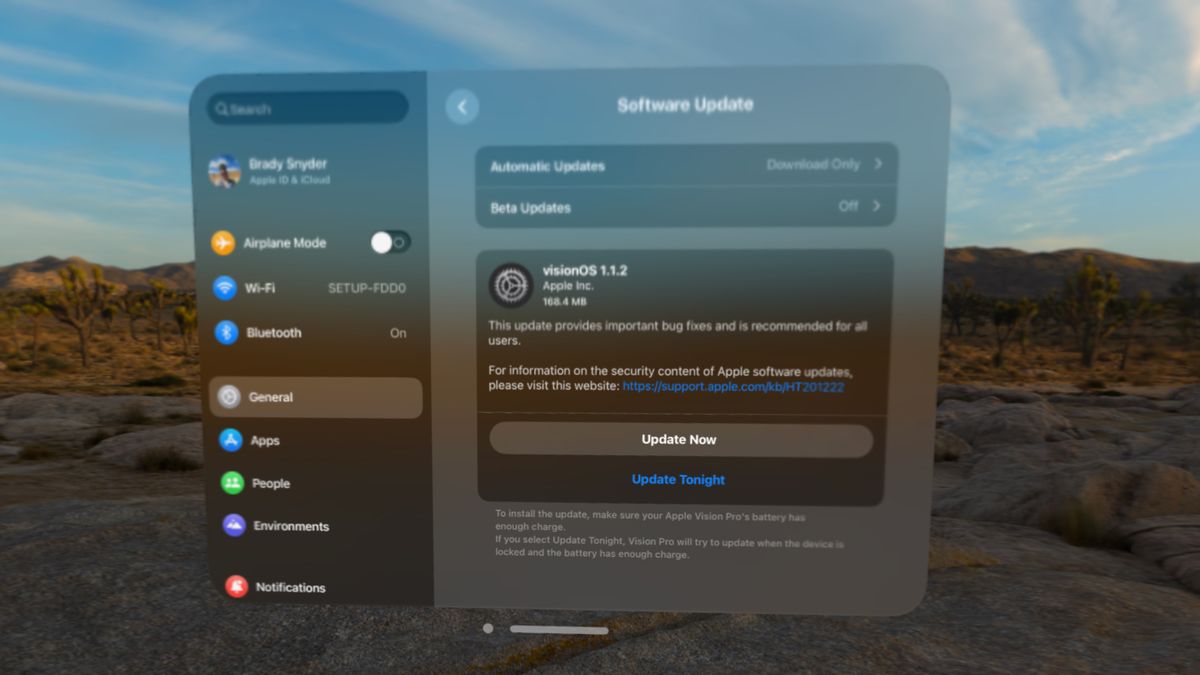Expand the Beta Updates option
The height and width of the screenshot is (675, 1200).
[687, 207]
